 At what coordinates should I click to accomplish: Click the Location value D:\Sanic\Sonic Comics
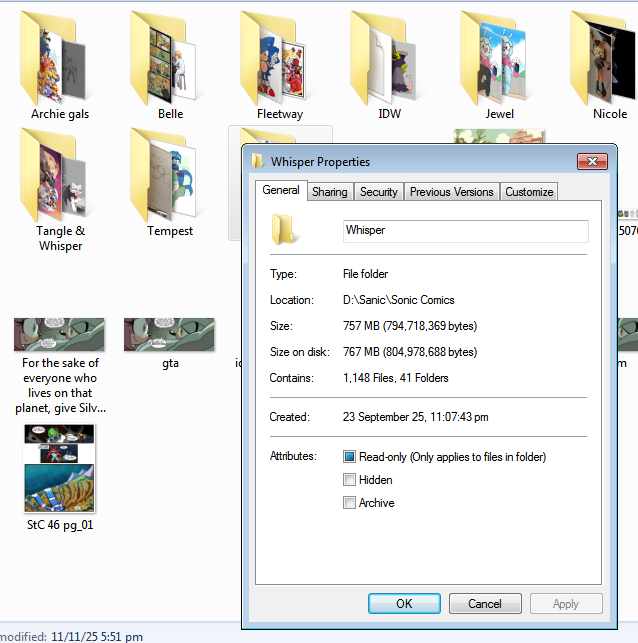click(x=399, y=300)
